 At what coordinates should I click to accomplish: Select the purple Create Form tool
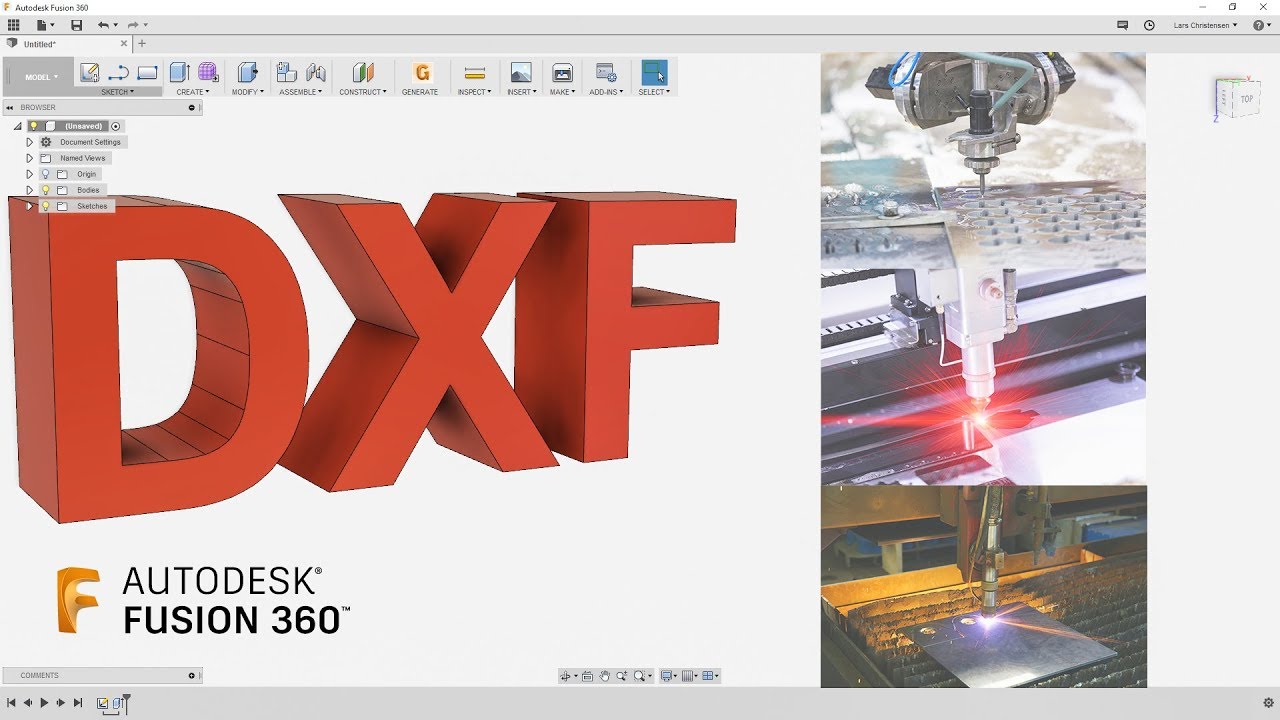click(207, 72)
